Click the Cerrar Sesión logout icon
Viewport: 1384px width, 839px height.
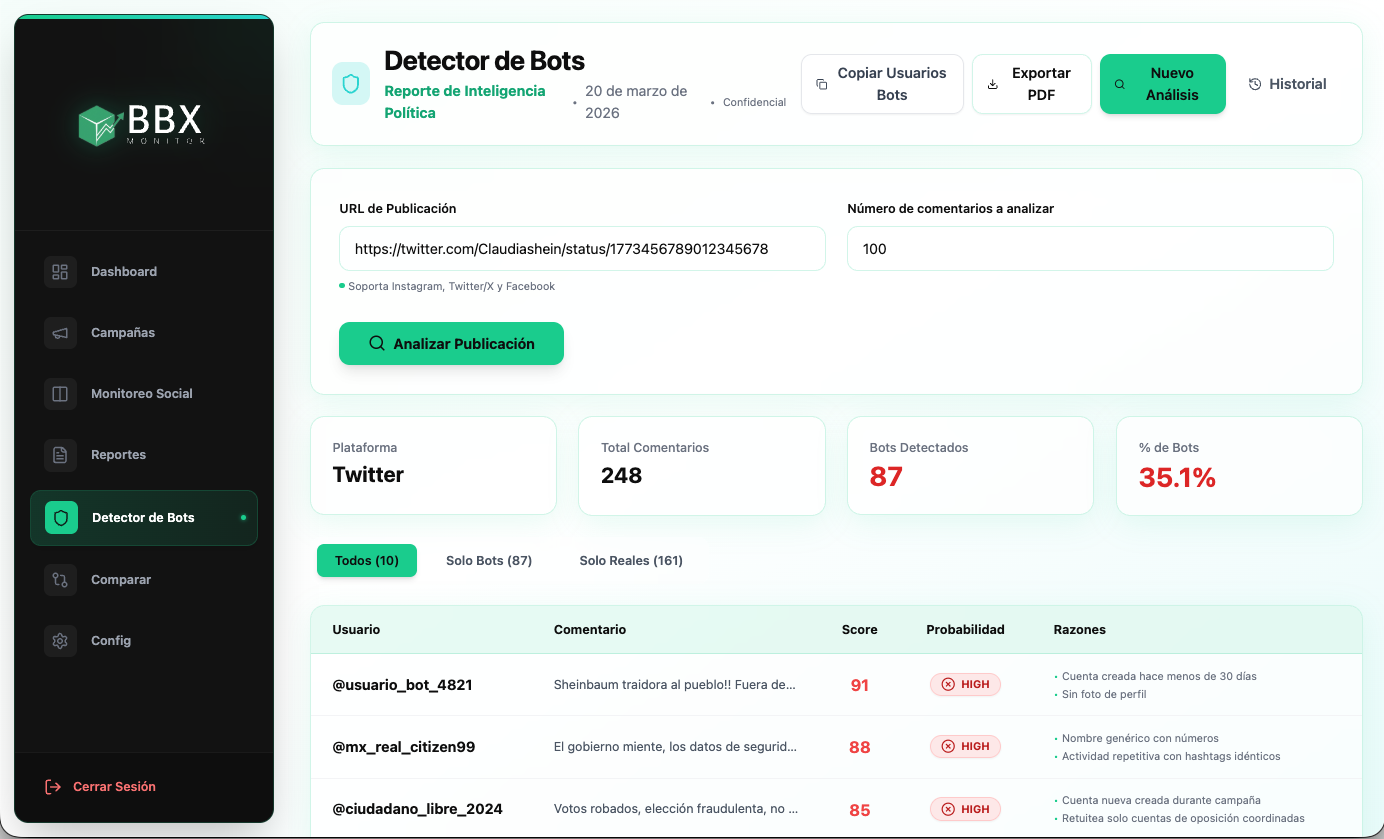[51, 786]
